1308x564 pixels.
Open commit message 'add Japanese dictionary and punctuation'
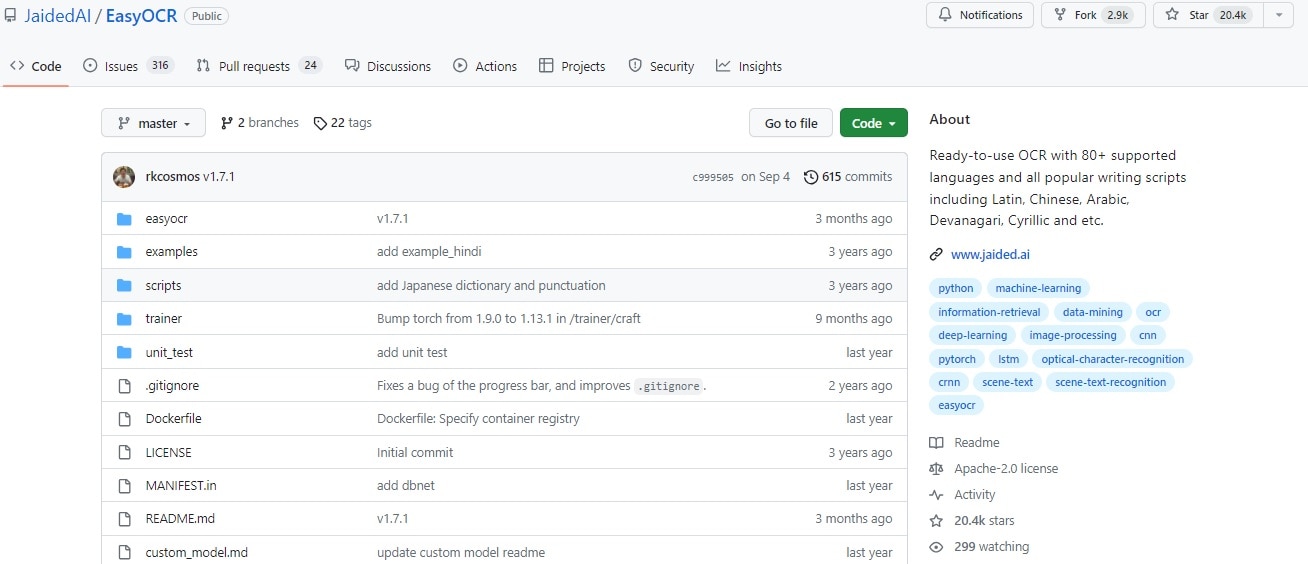coord(491,286)
